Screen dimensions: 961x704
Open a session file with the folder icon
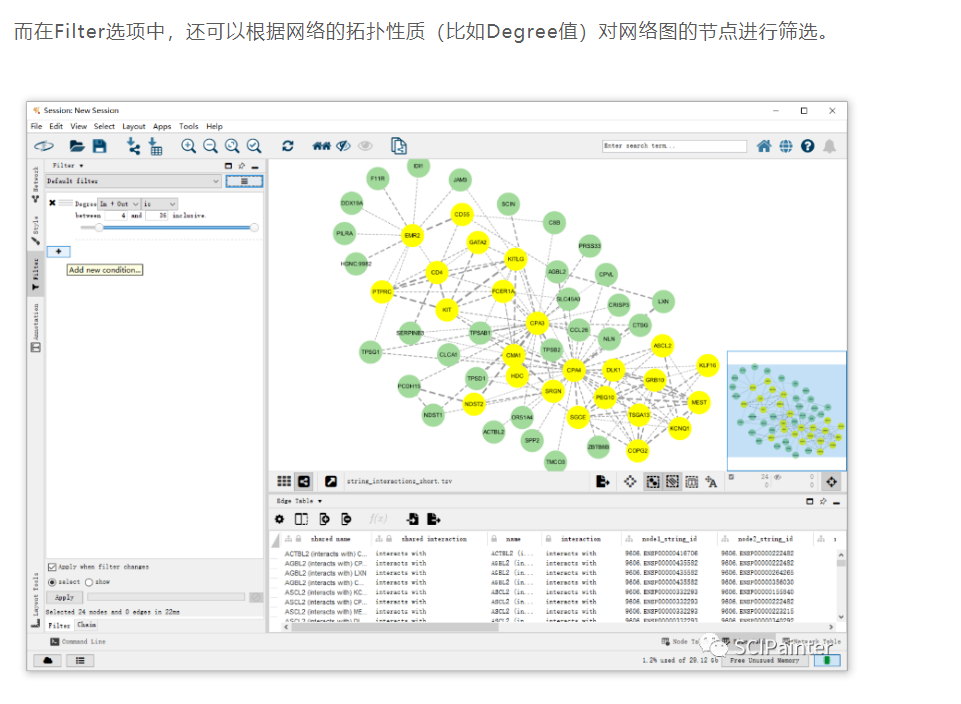(x=77, y=146)
